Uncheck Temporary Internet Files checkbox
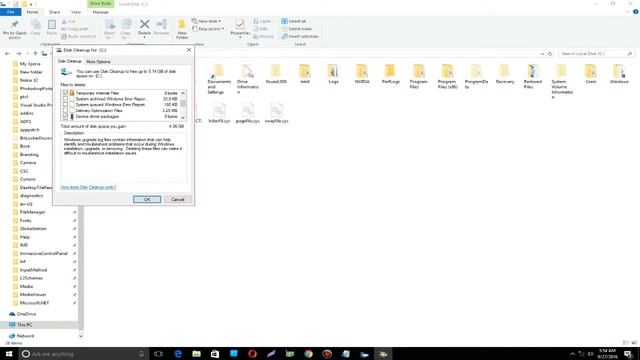 [65, 93]
